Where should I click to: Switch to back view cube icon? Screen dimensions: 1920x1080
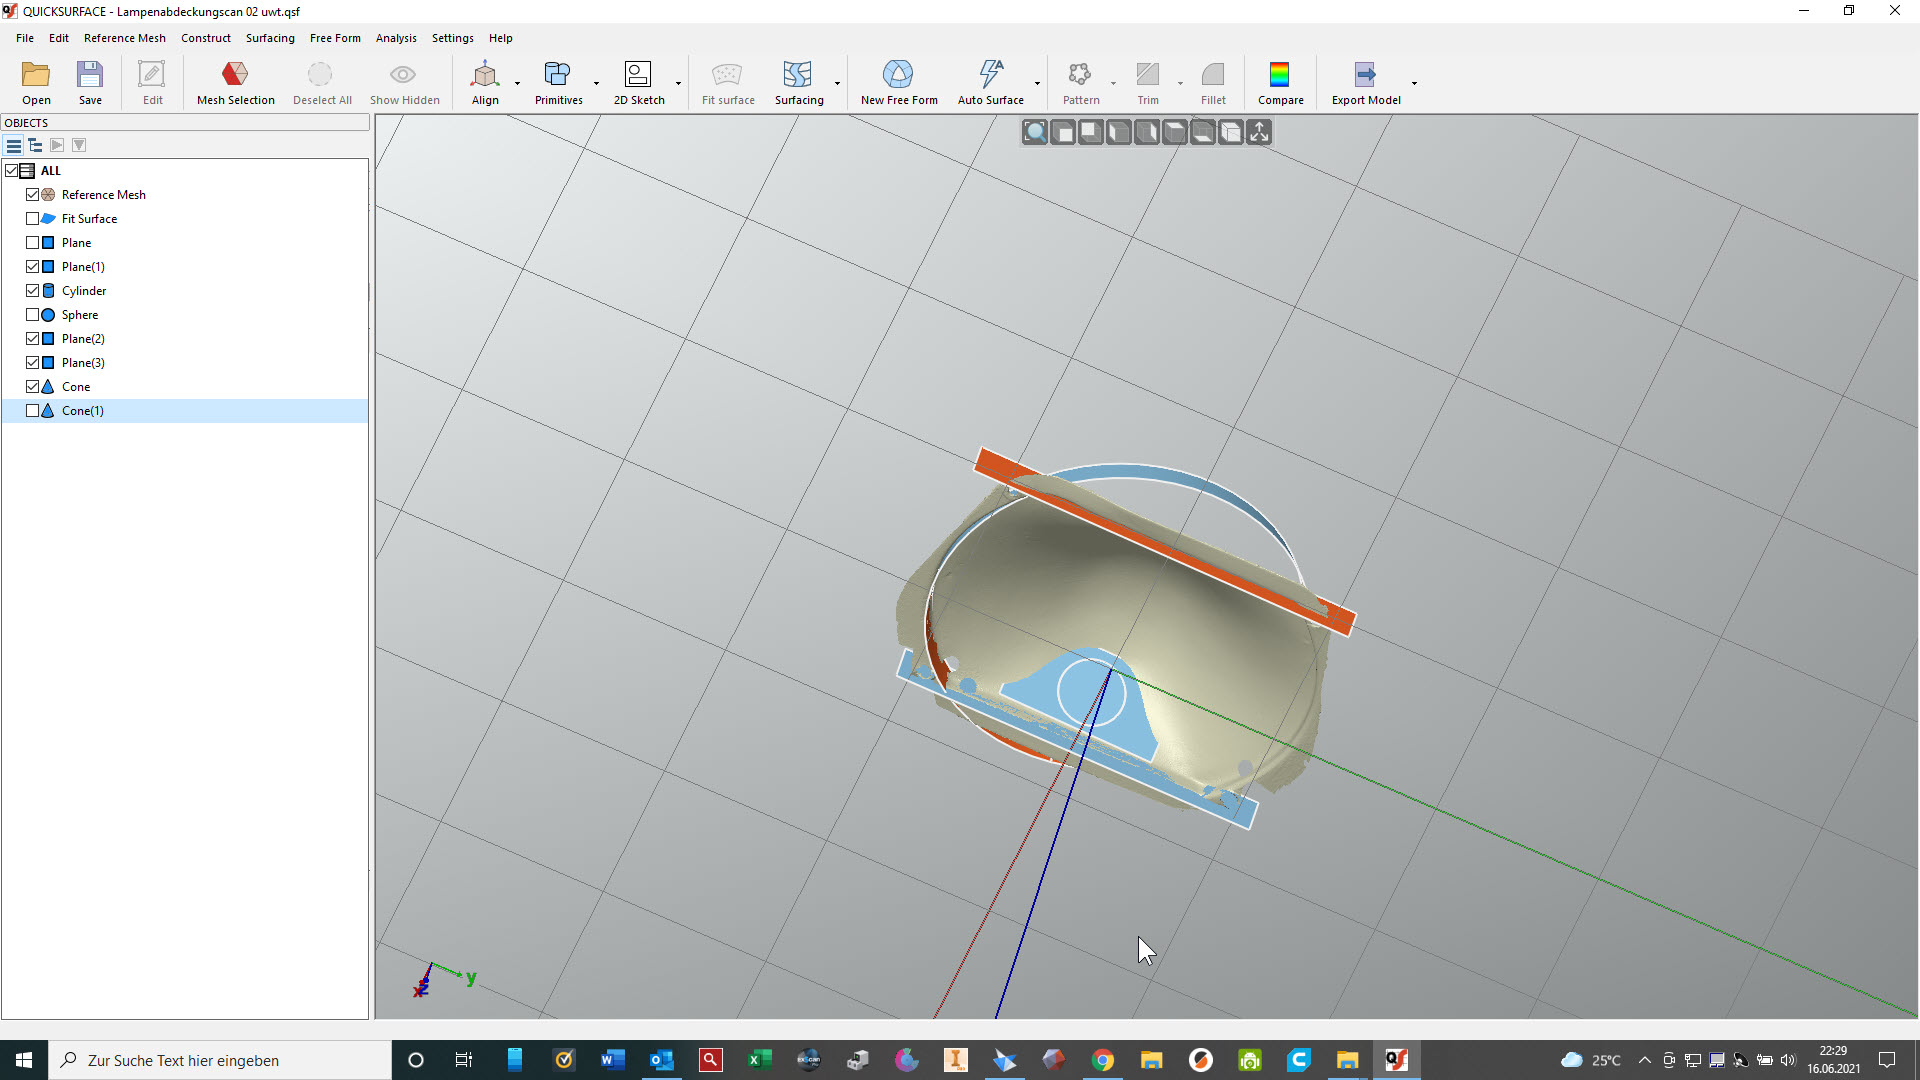pos(1091,132)
